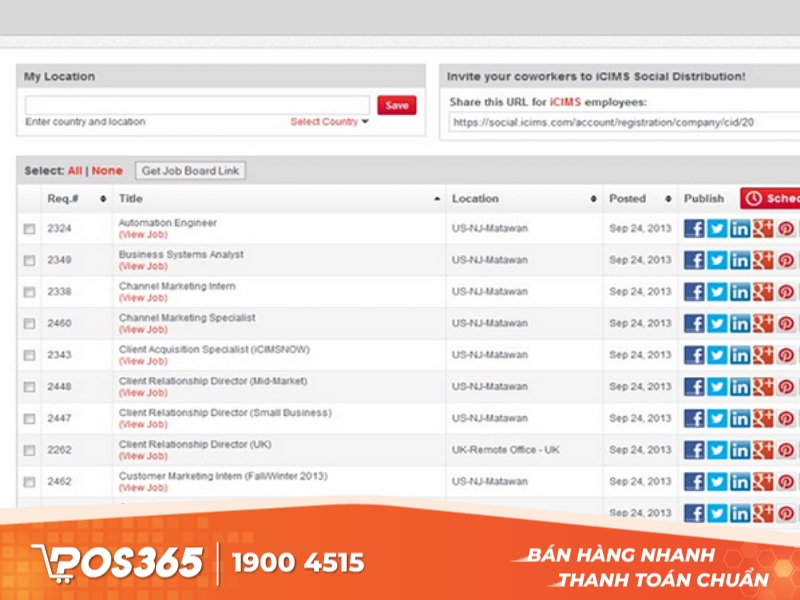Click View Job under Business Systems Analyst

click(x=143, y=267)
